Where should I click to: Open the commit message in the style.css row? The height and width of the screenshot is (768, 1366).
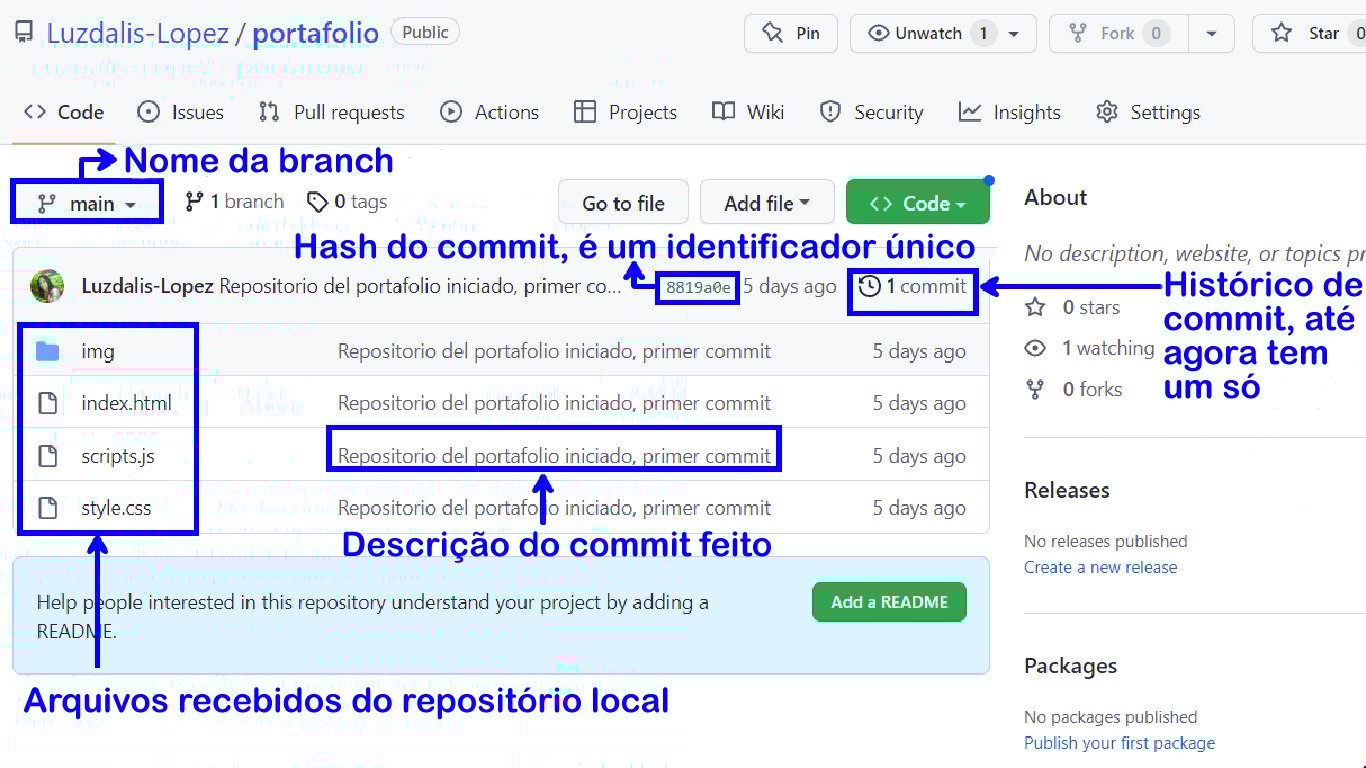pos(554,508)
